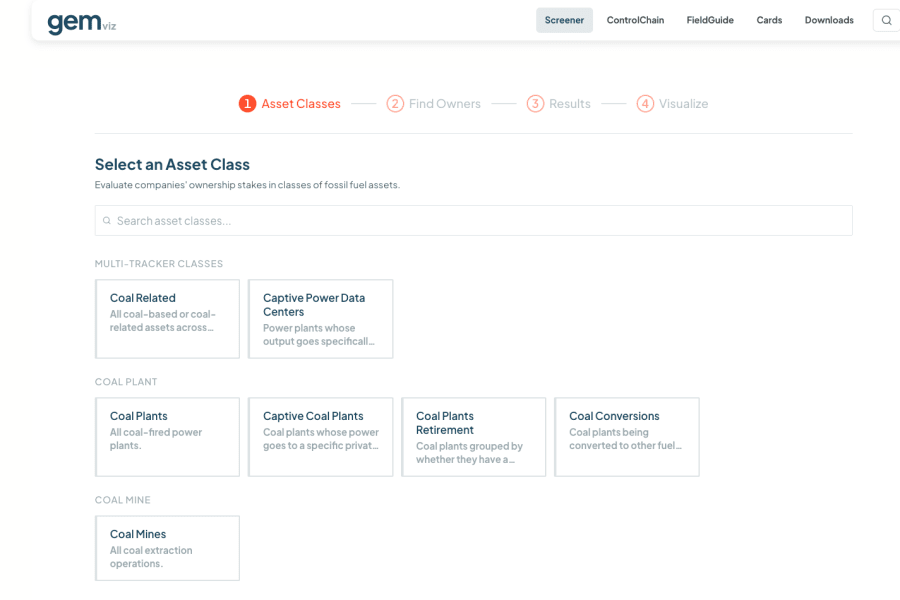Click 'Power plants whose output goes' description
The height and width of the screenshot is (600, 900).
point(319,335)
